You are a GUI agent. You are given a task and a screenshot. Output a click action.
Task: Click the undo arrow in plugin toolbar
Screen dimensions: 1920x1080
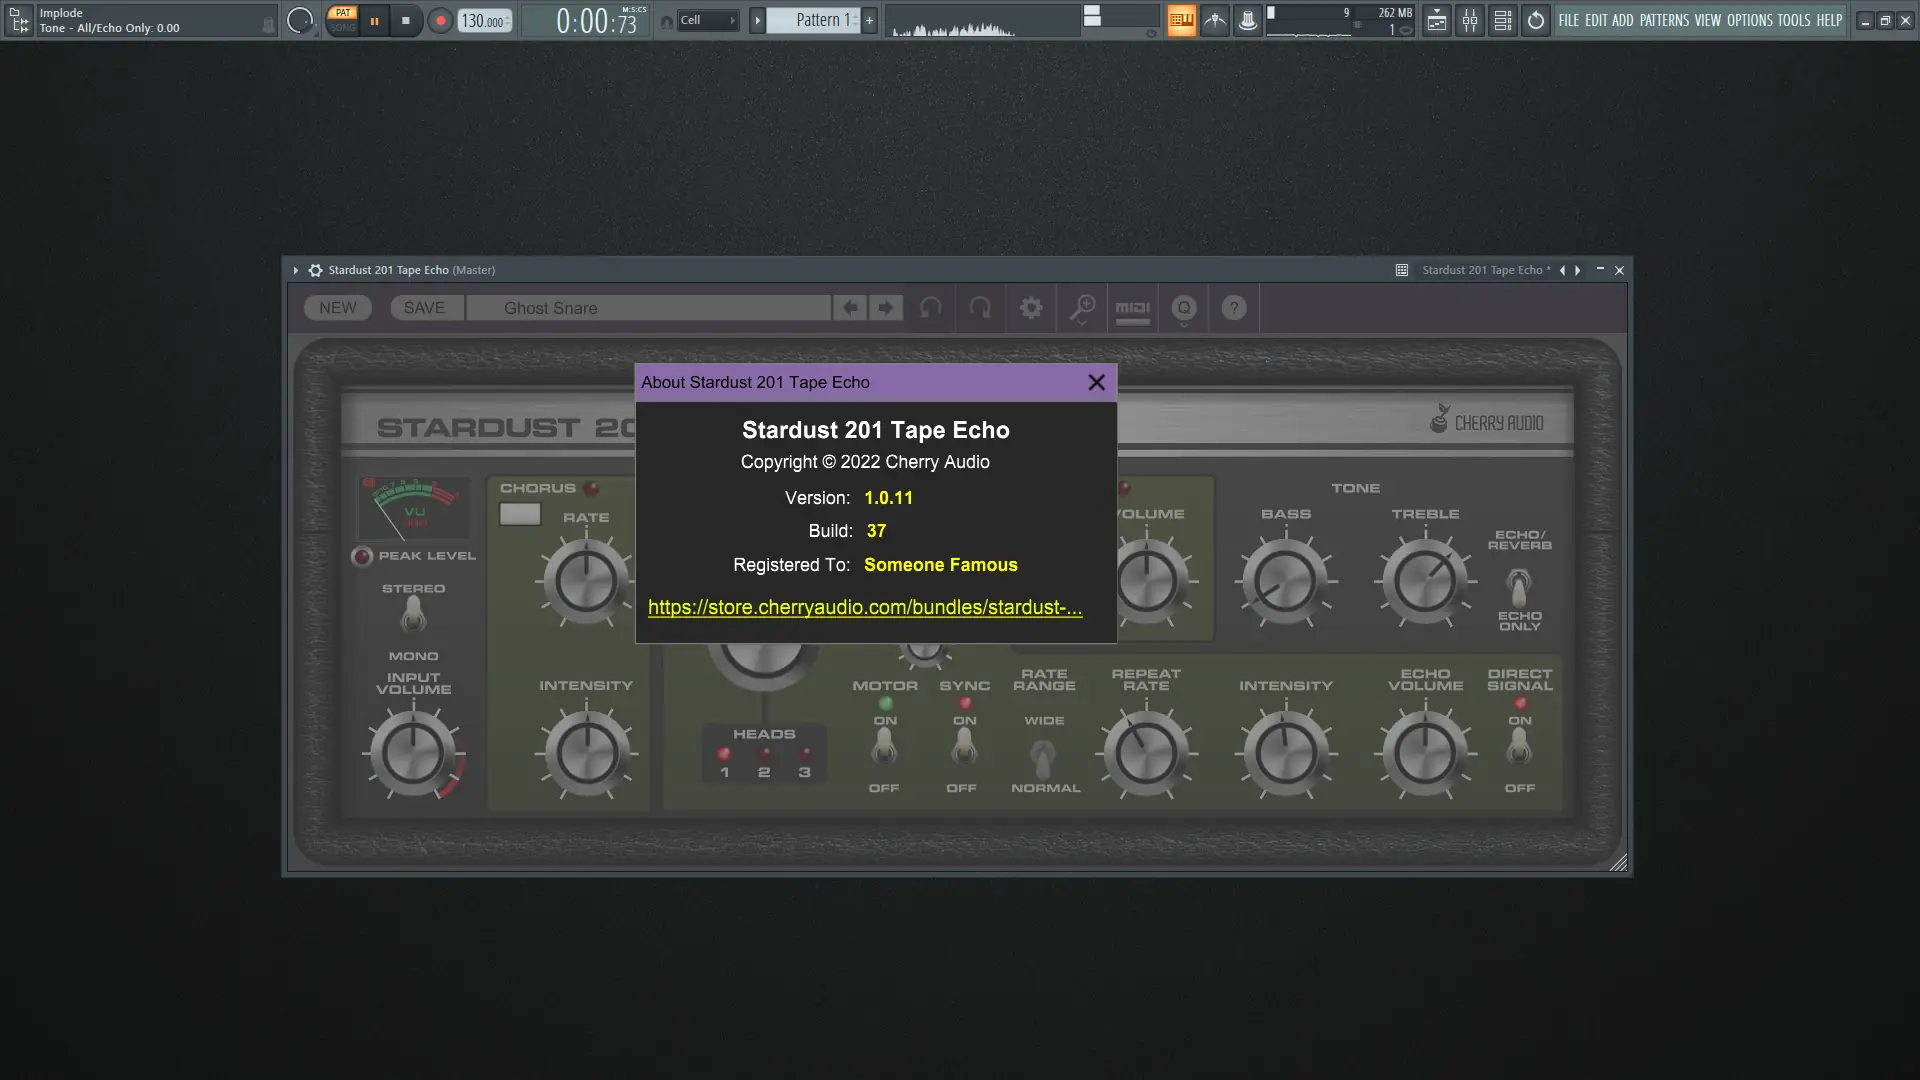coord(929,308)
